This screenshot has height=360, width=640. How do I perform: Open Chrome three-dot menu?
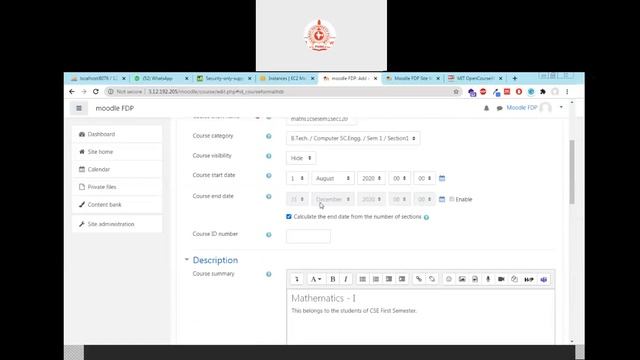(x=567, y=92)
